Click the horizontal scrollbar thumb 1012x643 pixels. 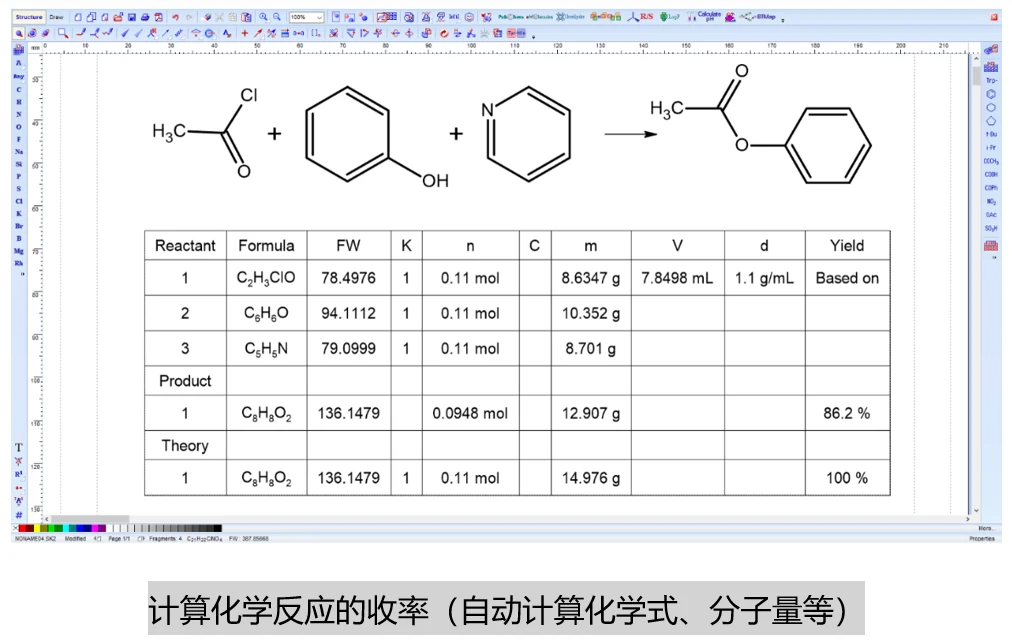click(90, 518)
